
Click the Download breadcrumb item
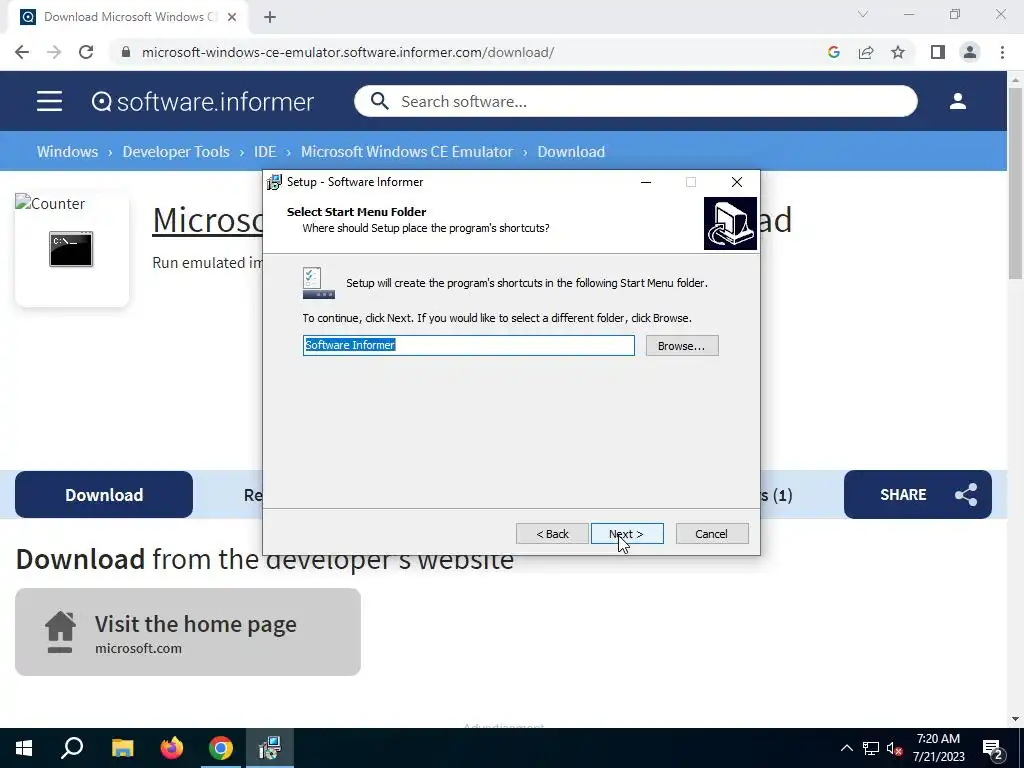(x=571, y=152)
